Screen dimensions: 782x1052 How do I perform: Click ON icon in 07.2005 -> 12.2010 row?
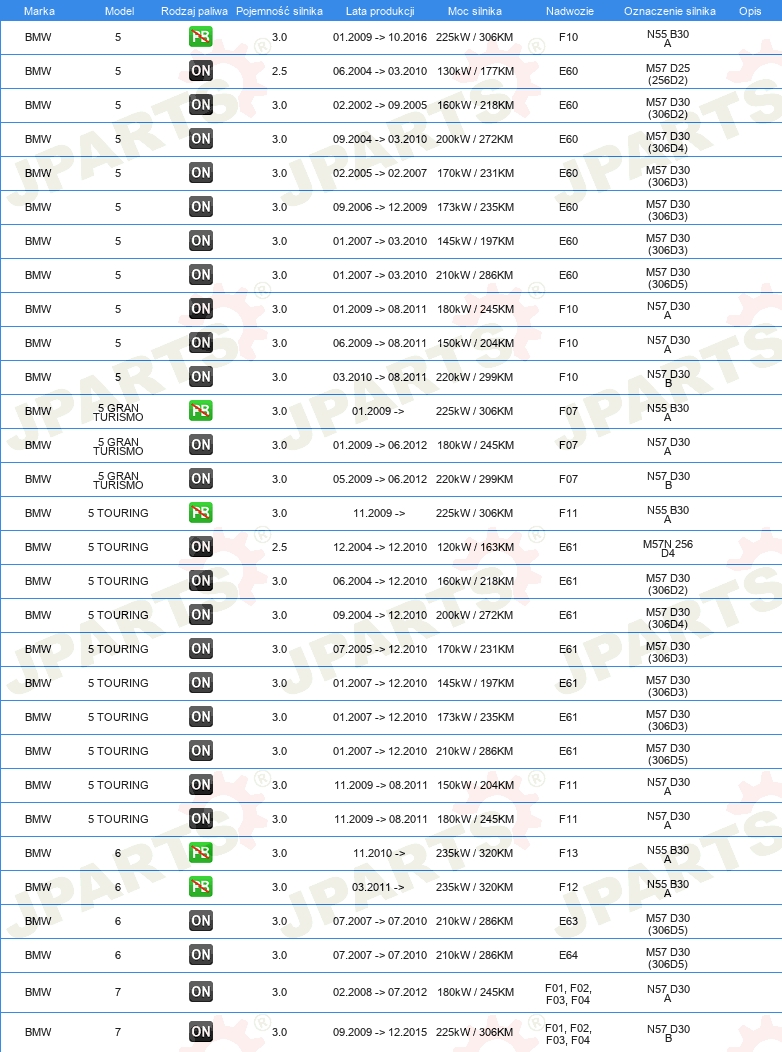point(201,649)
